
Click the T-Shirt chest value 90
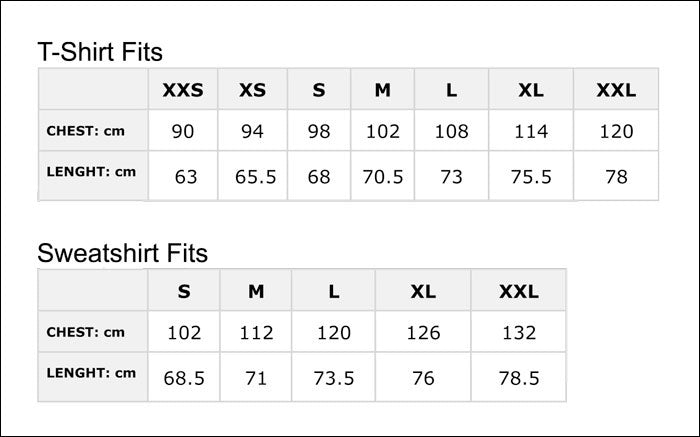[x=182, y=132]
